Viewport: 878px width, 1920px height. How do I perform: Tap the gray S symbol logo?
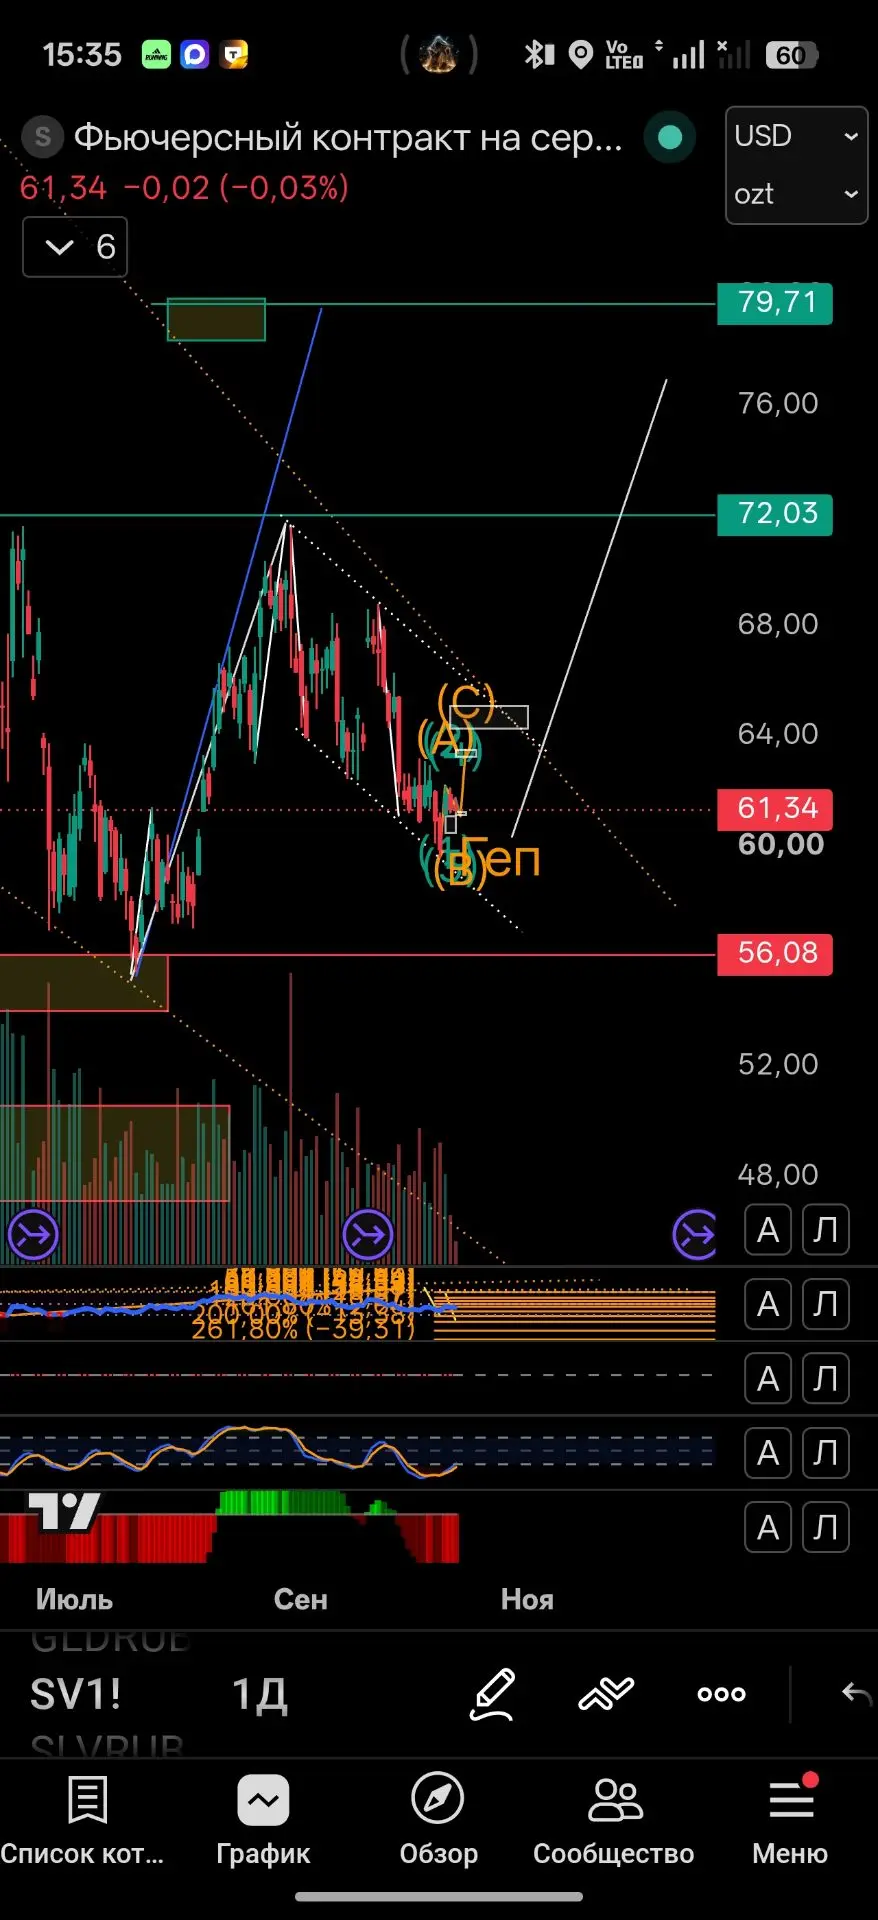[x=42, y=137]
